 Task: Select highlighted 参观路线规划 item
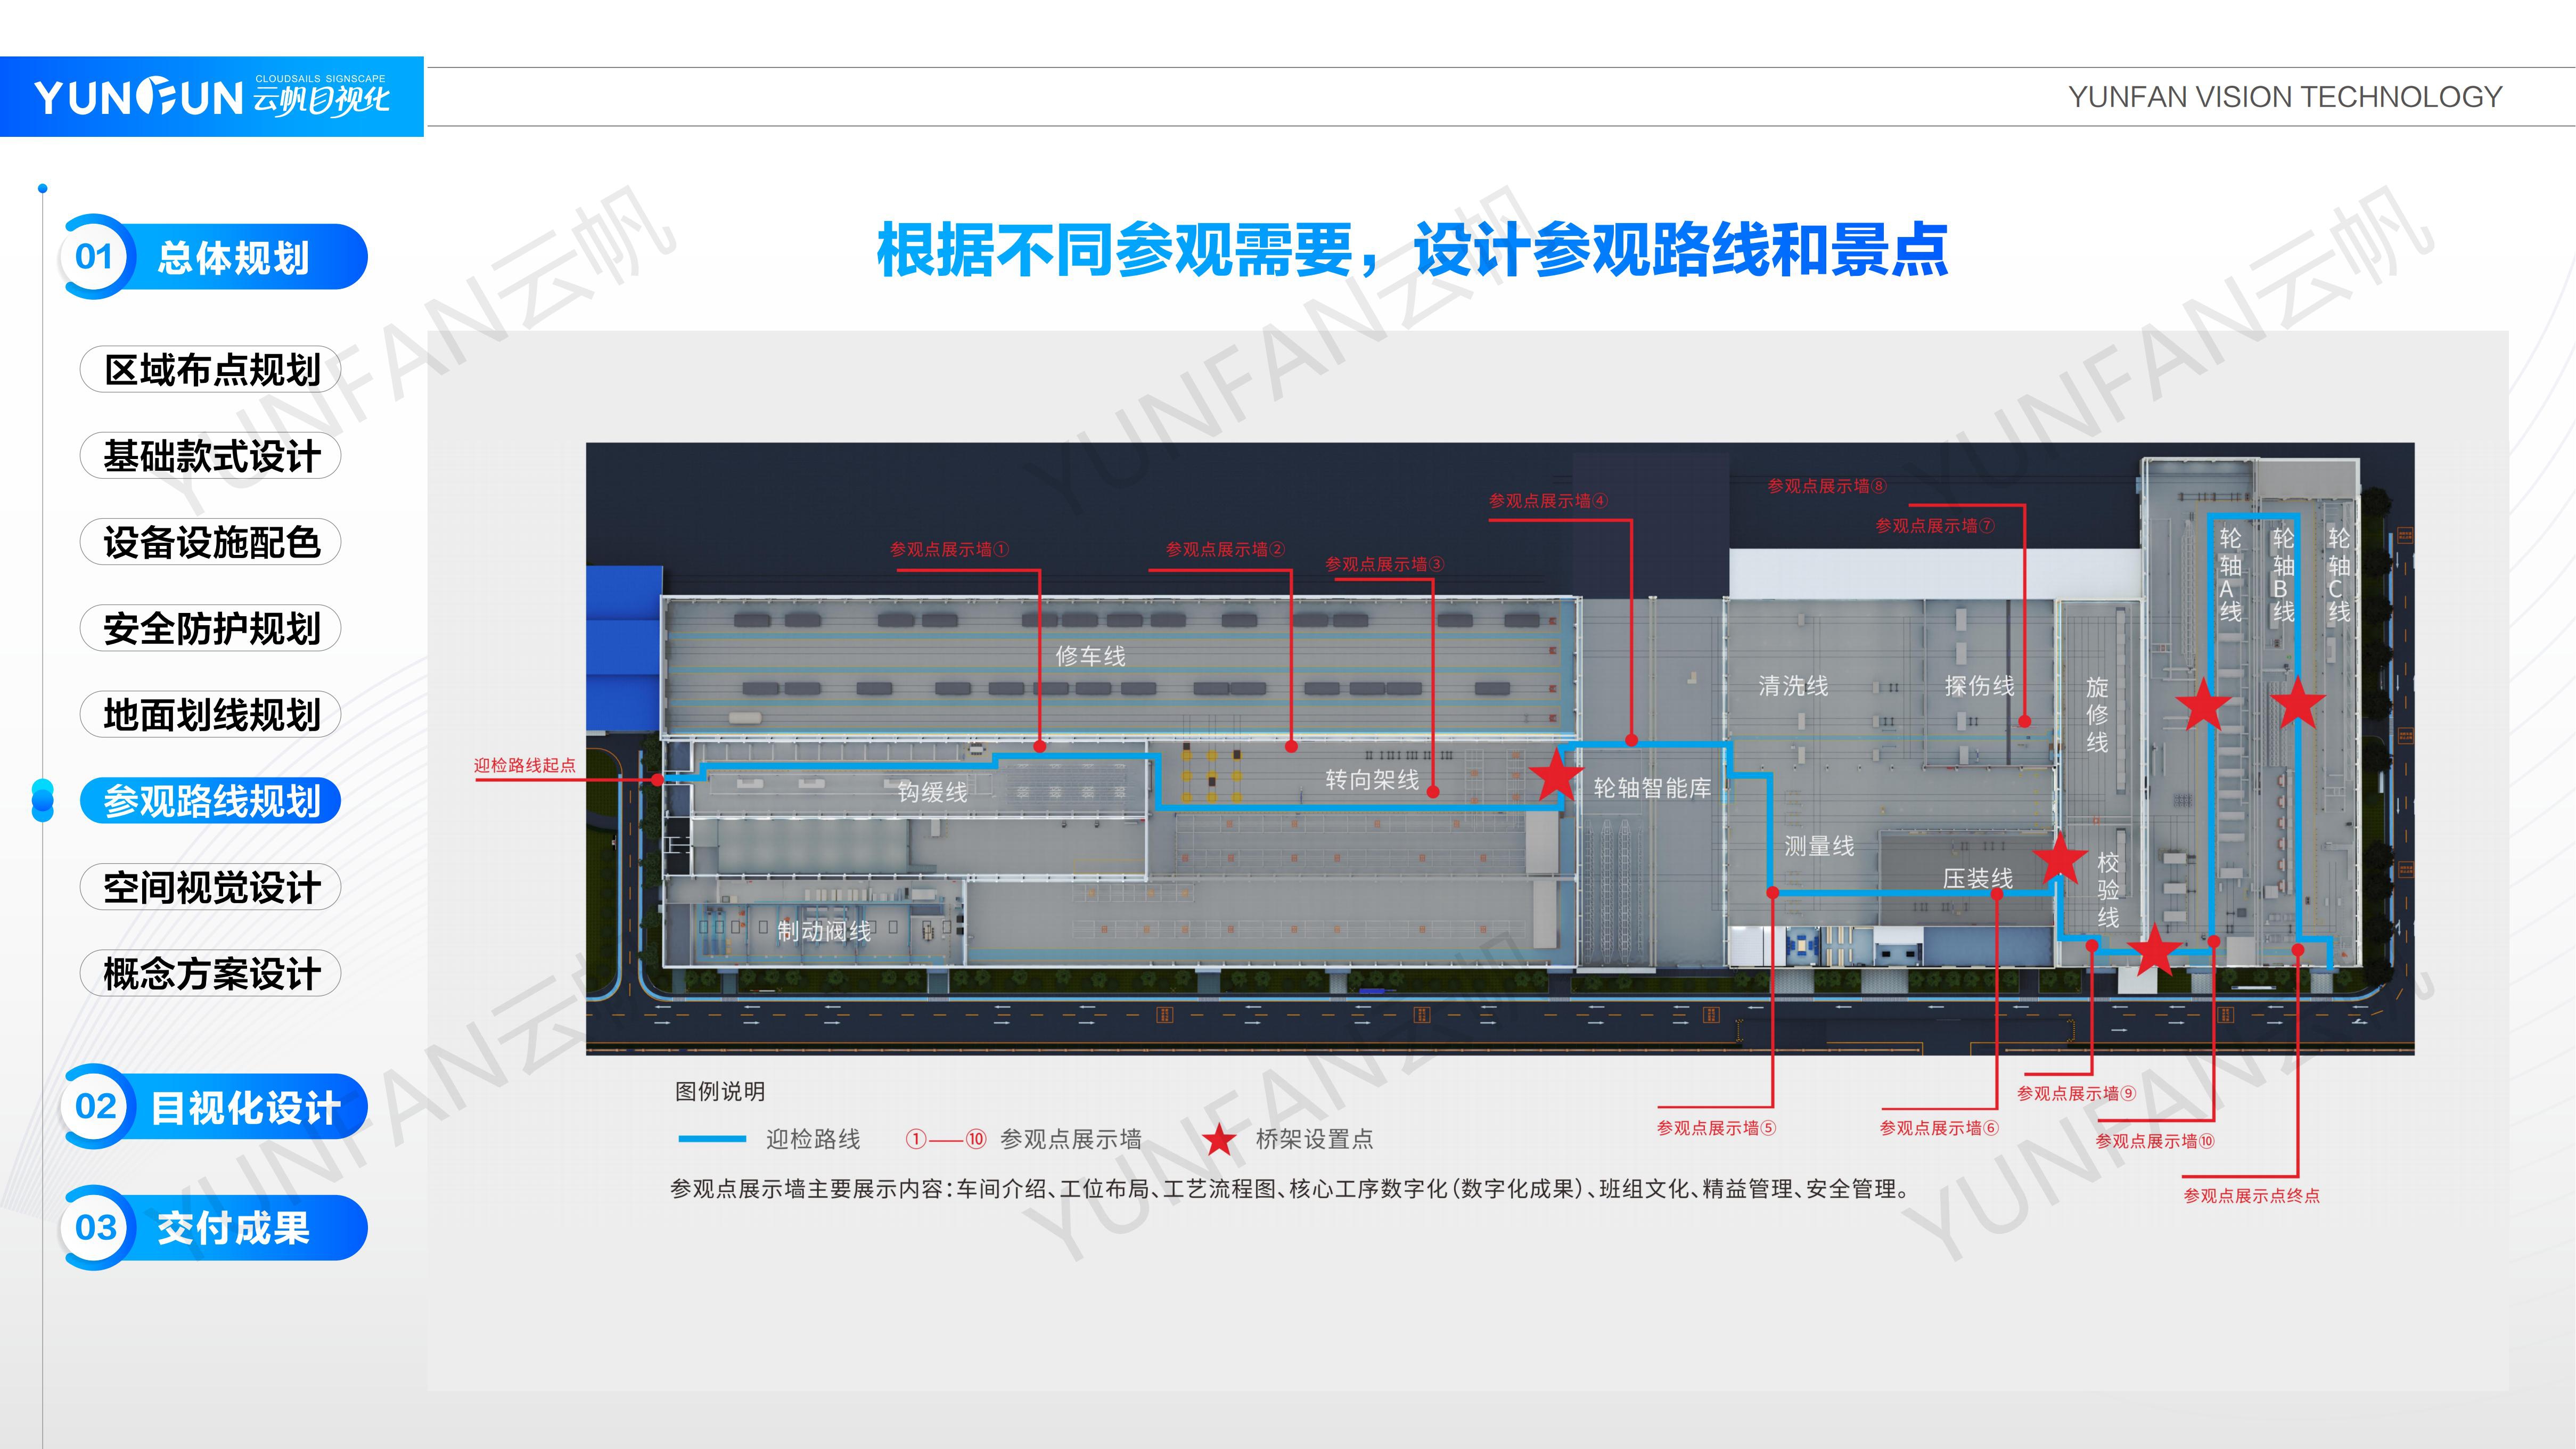[211, 800]
